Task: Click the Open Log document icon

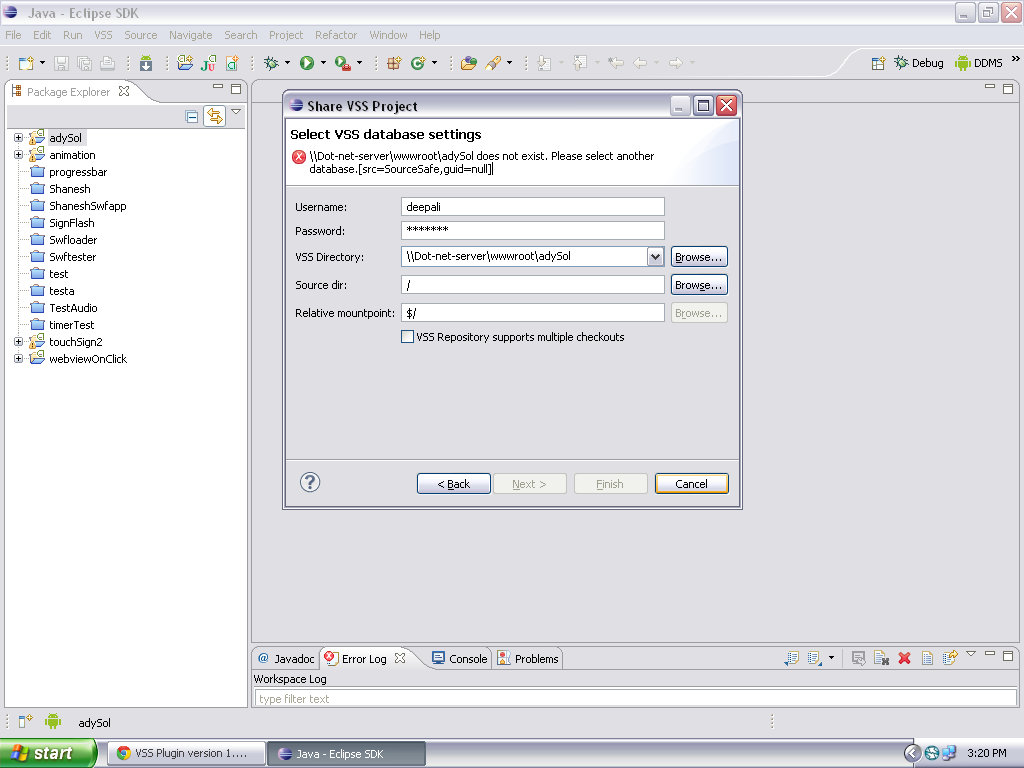Action: (927, 658)
